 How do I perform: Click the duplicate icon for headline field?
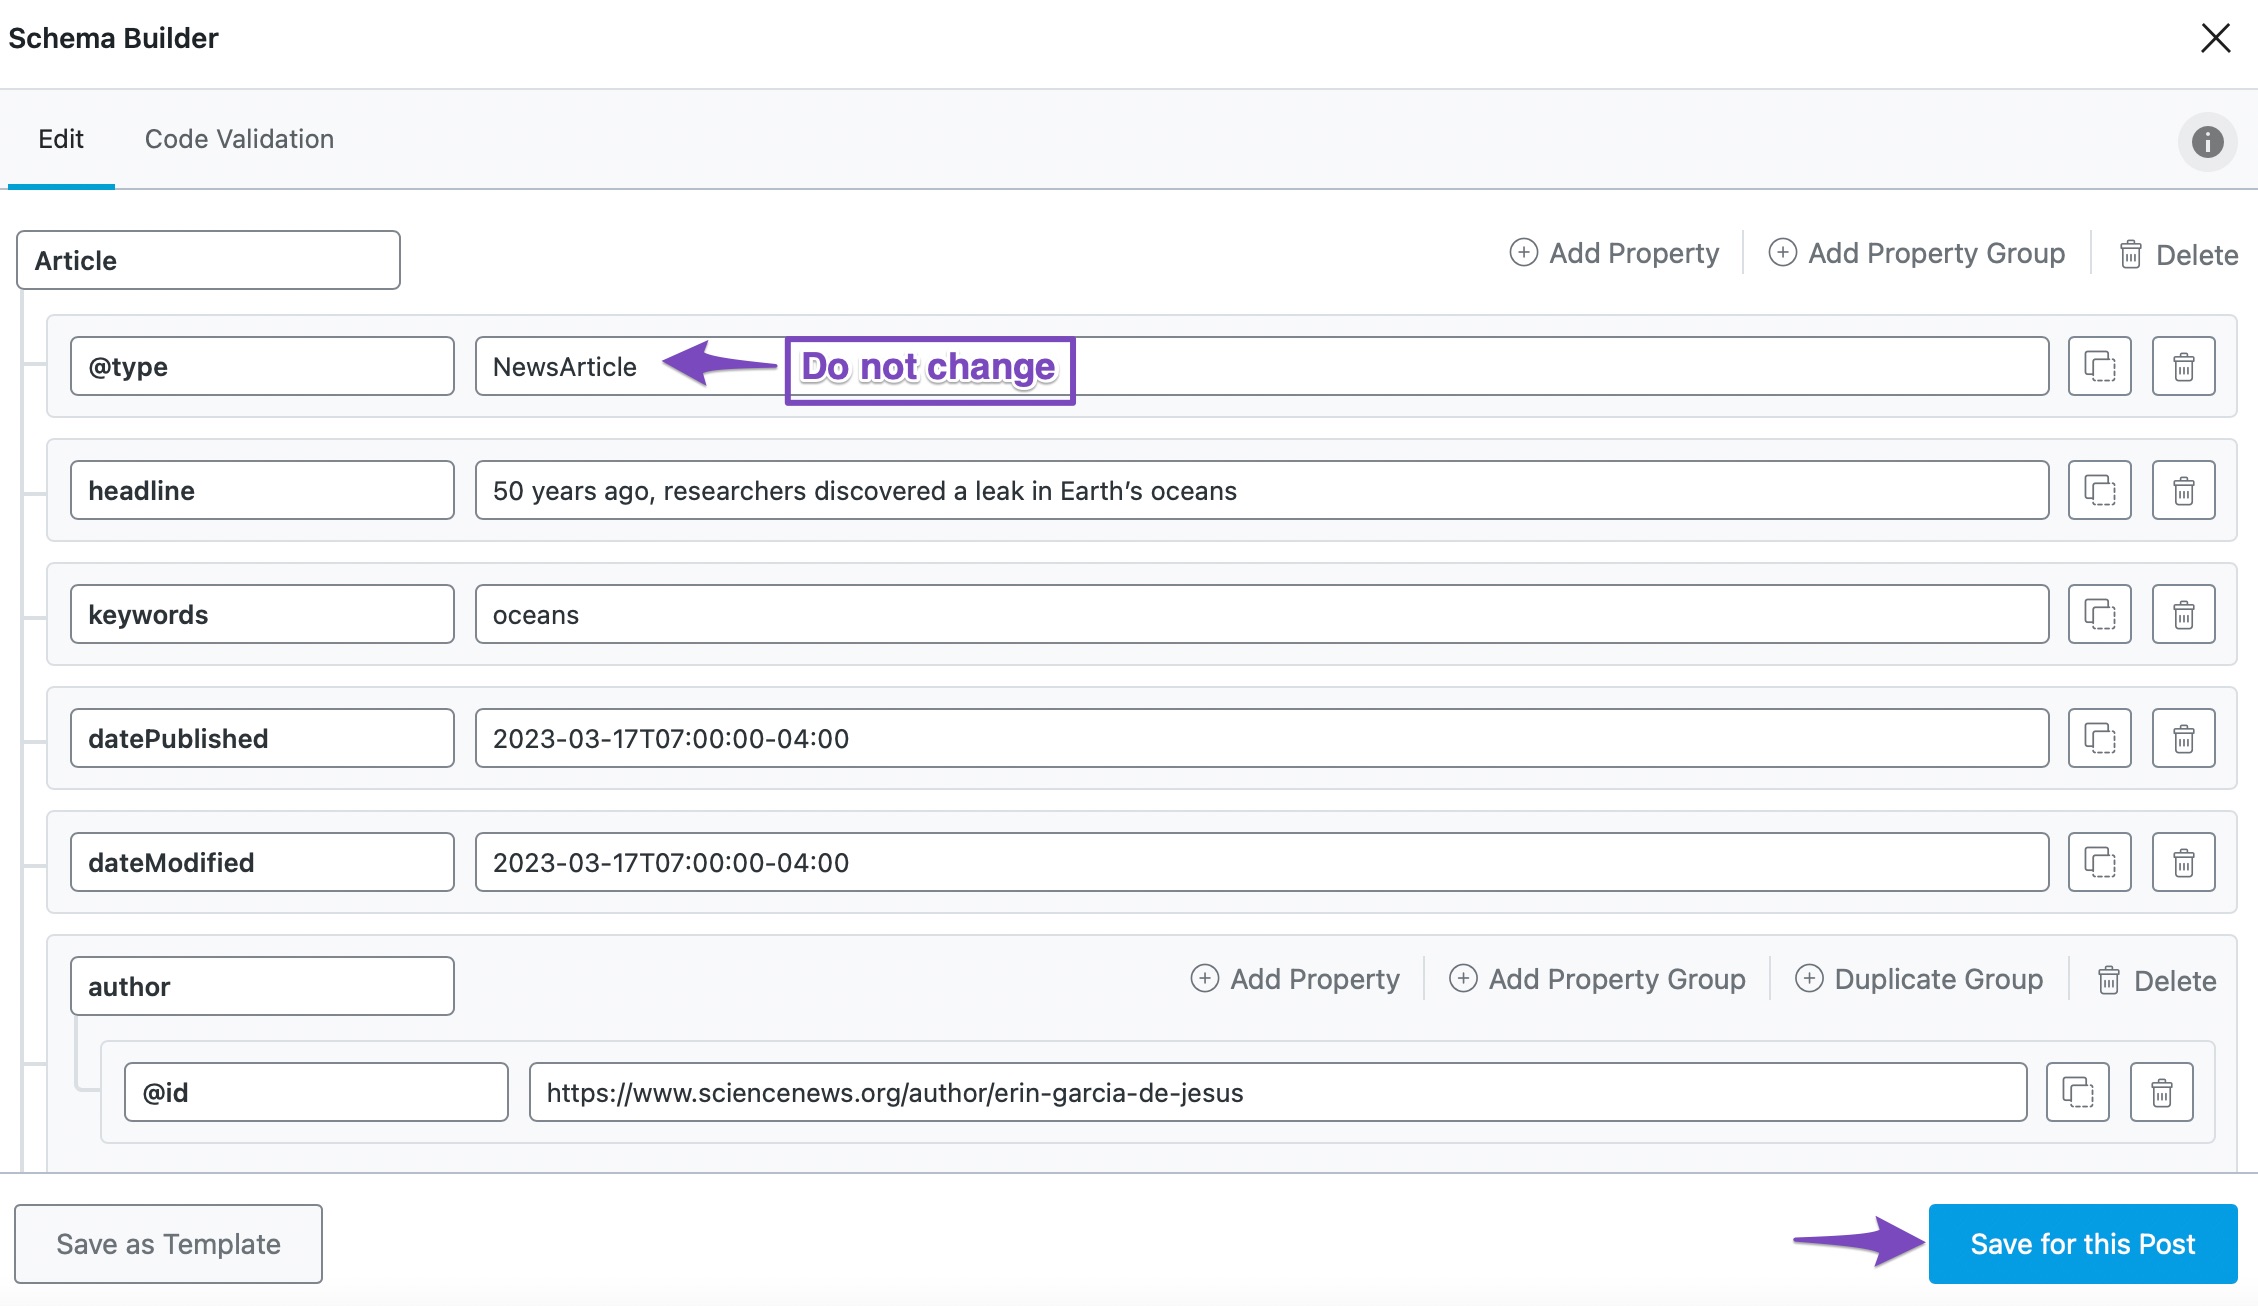[x=2099, y=490]
